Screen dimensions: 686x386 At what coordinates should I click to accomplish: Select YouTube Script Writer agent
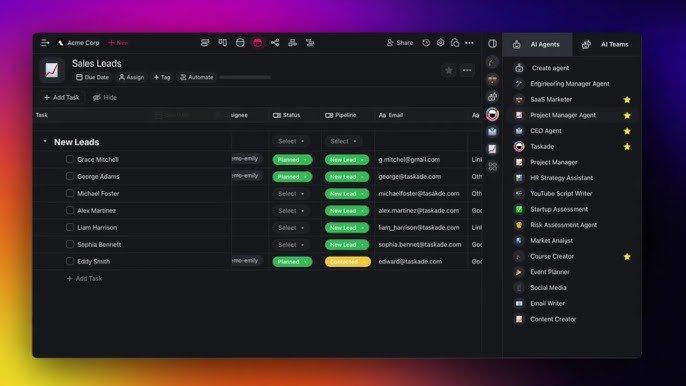tap(561, 194)
